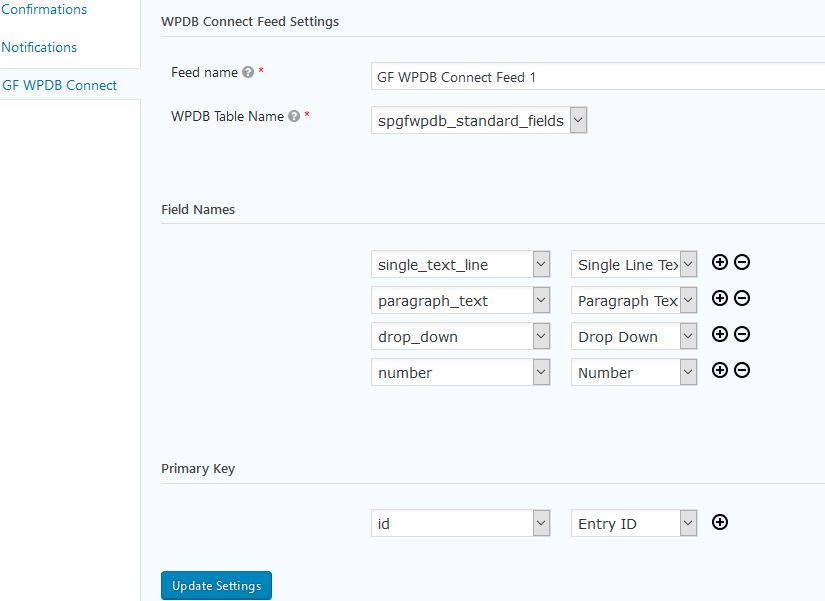Image resolution: width=825 pixels, height=601 pixels.
Task: Add a row after number mapping
Action: [719, 370]
